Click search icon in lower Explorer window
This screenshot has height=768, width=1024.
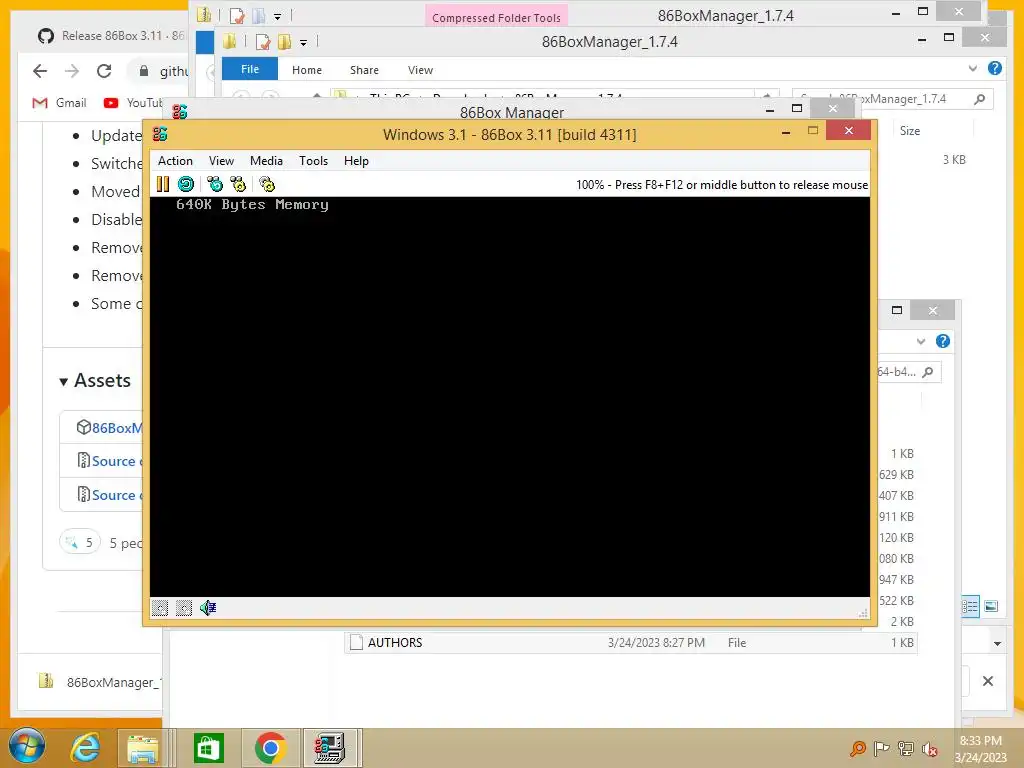(927, 372)
